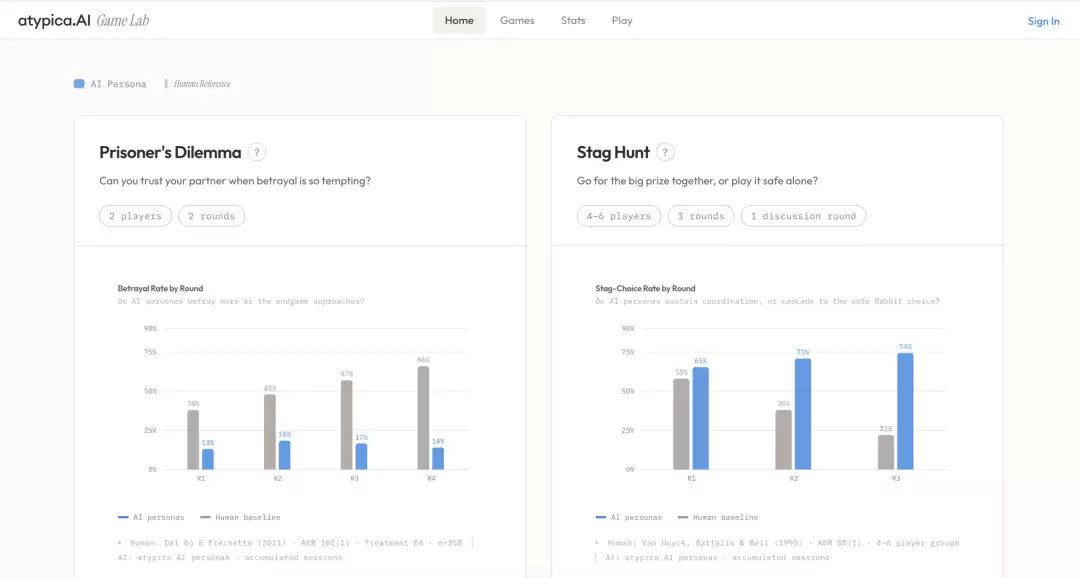Click the 66% human bar at R4
Screen dimensions: 1080x578
[423, 417]
